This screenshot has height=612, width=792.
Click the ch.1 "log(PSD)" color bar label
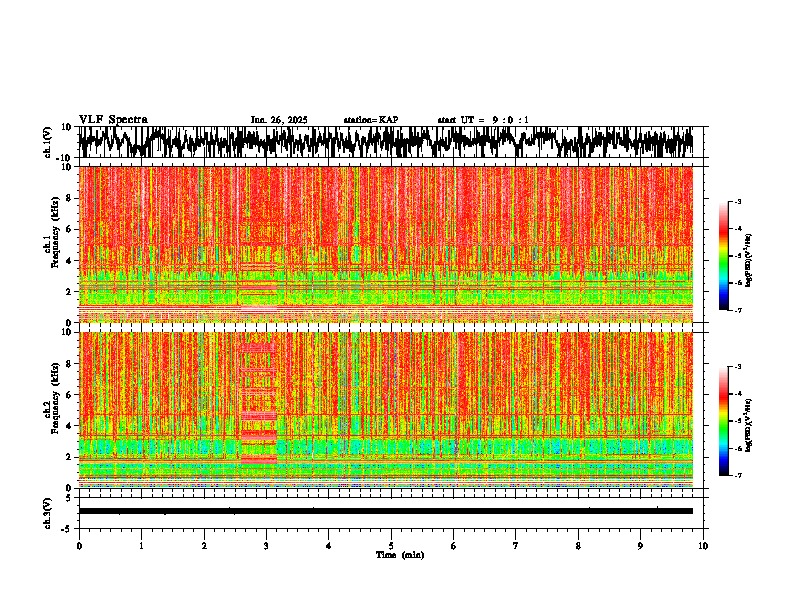click(x=749, y=260)
